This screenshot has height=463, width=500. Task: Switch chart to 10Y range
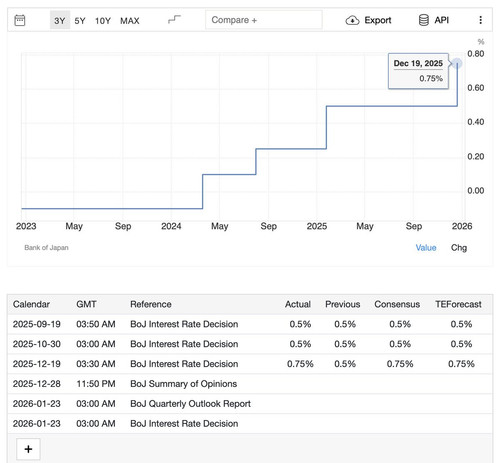103,21
